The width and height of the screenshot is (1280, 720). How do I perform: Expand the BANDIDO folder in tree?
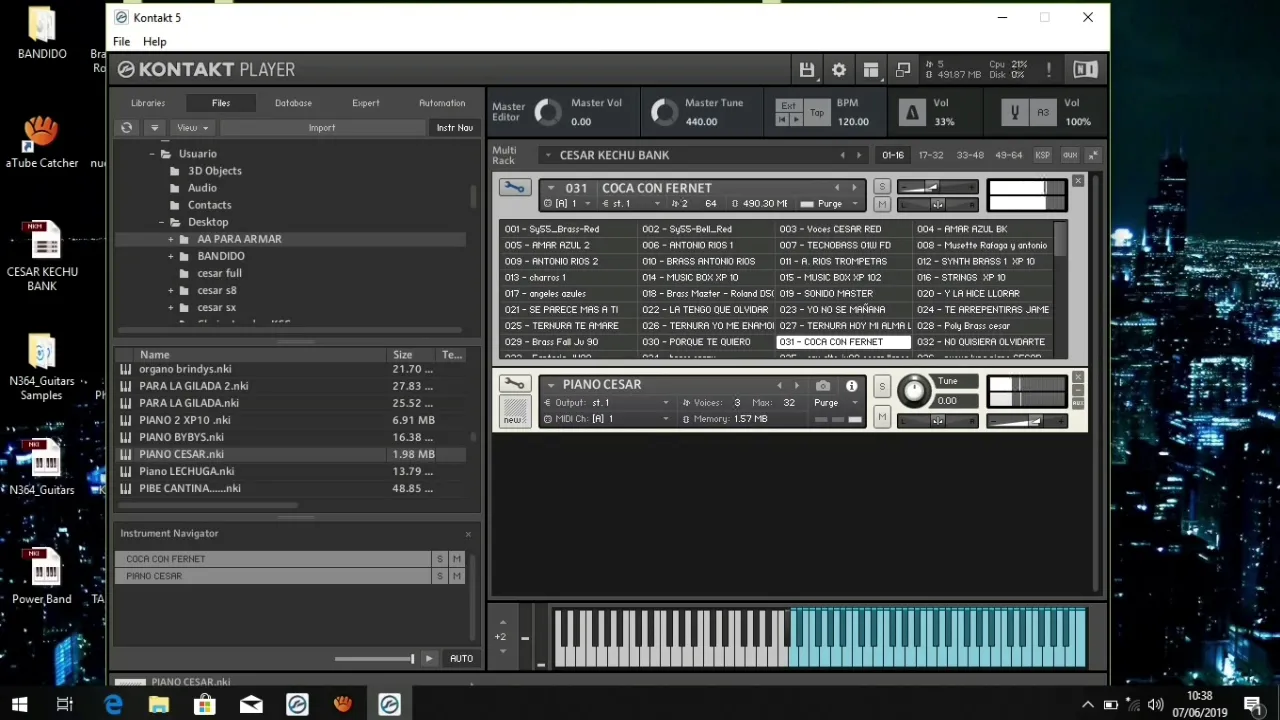[x=170, y=256]
